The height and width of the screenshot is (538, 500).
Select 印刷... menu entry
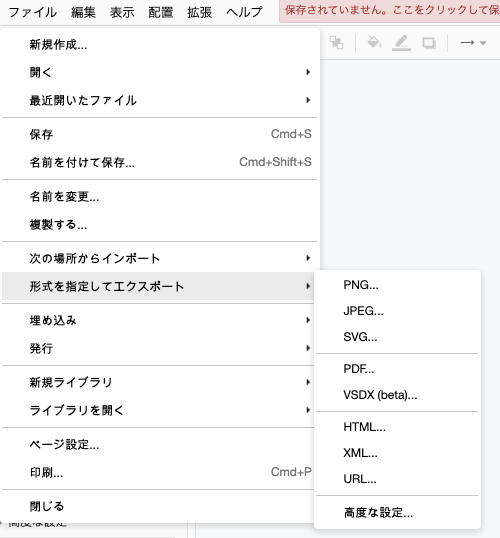point(159,472)
